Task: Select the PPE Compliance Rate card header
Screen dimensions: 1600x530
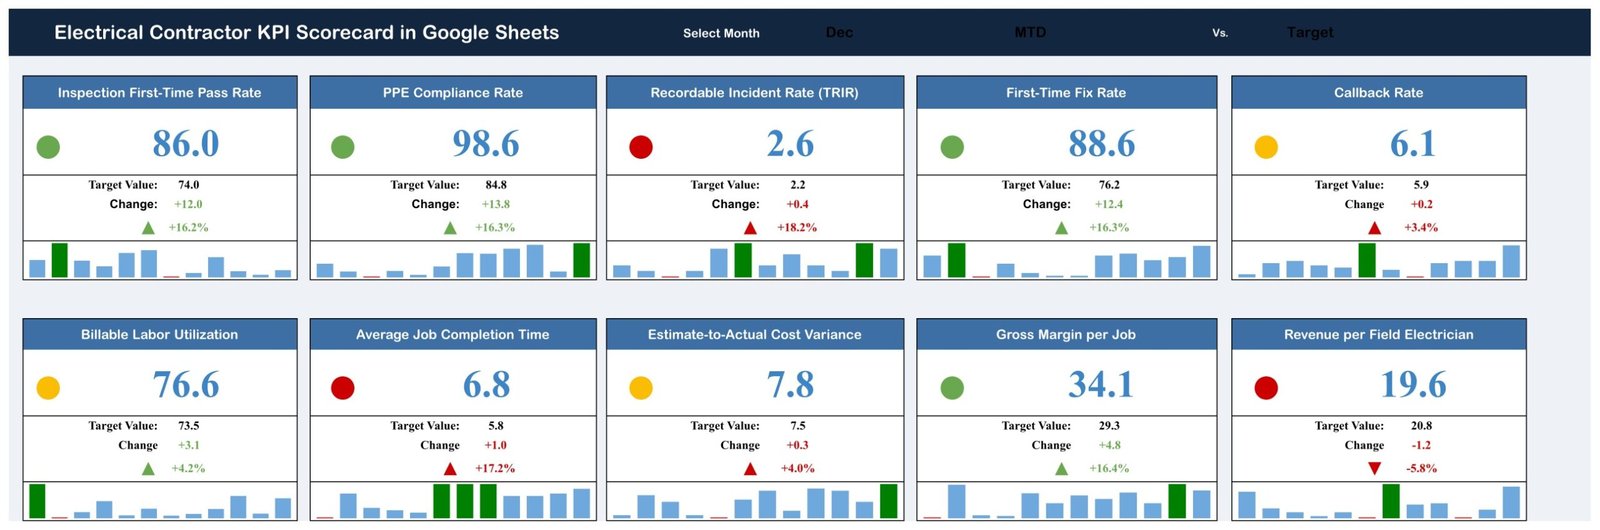Action: pos(453,92)
